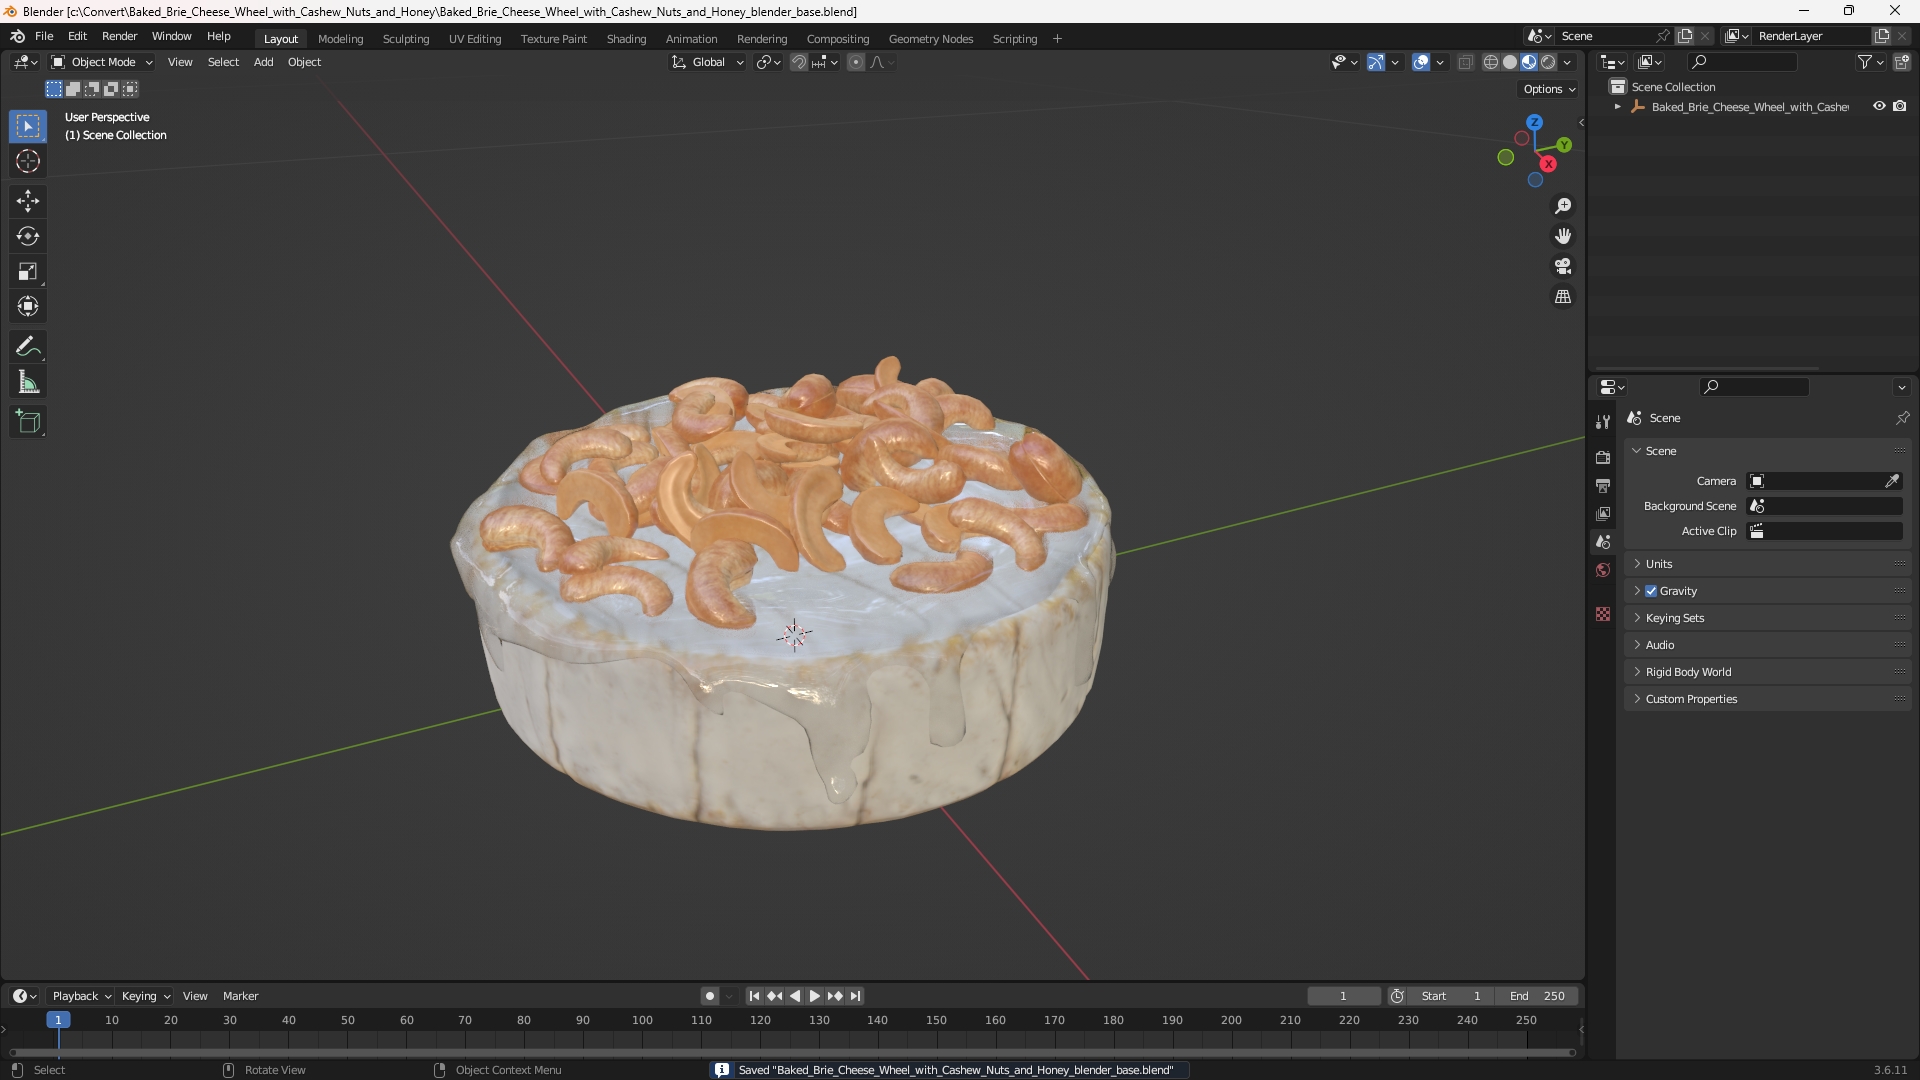Open the Object Mode dropdown
The image size is (1920, 1080).
pos(102,62)
